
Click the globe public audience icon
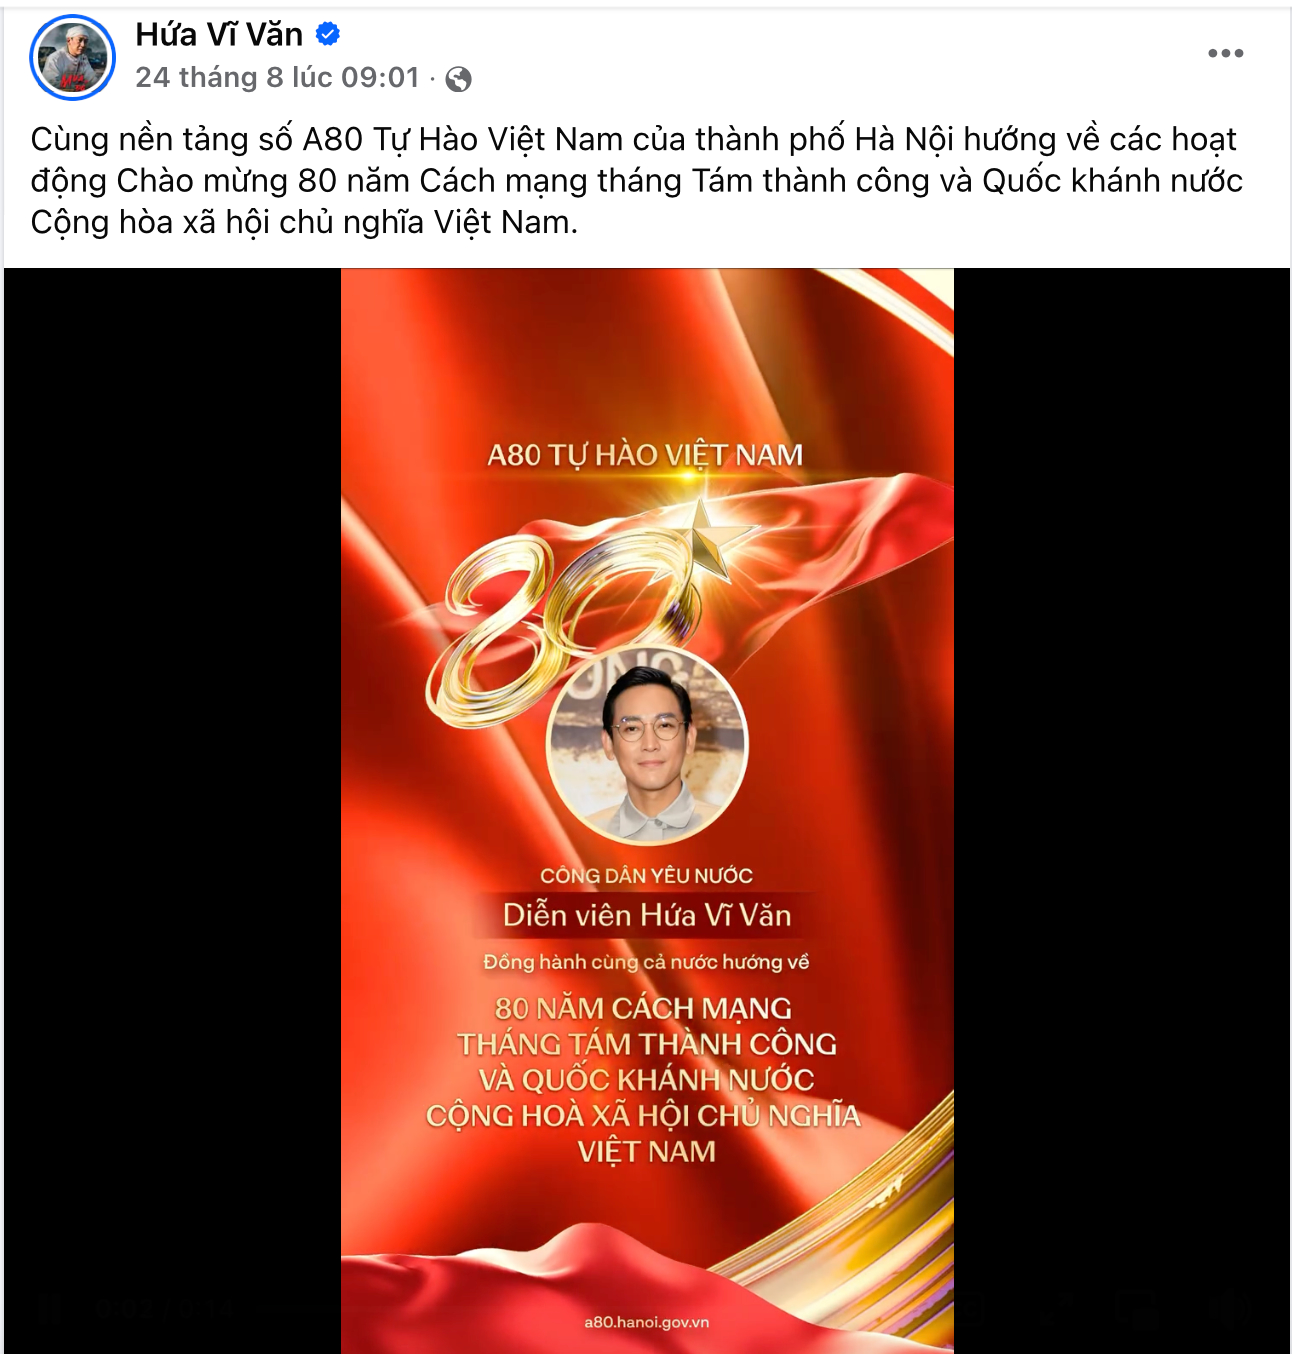pyautogui.click(x=459, y=79)
